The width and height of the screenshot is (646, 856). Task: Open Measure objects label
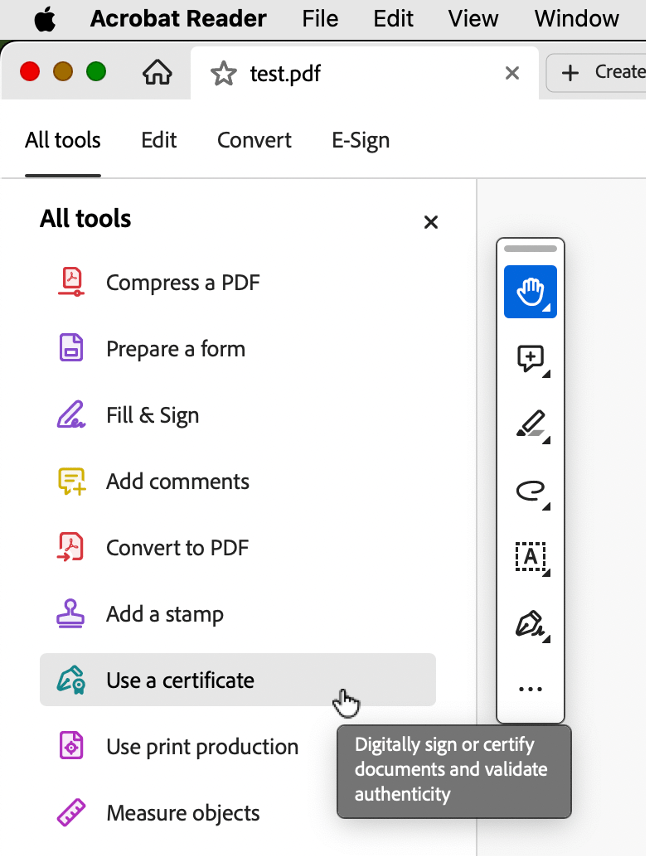tap(183, 813)
